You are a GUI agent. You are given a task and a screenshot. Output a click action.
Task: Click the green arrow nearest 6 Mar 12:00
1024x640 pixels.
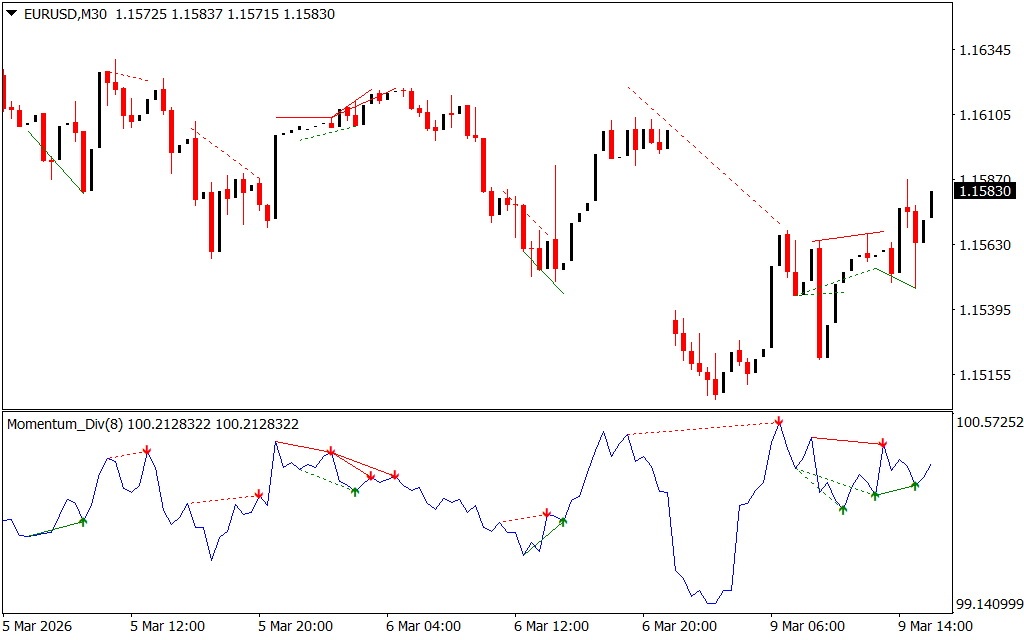click(x=563, y=520)
